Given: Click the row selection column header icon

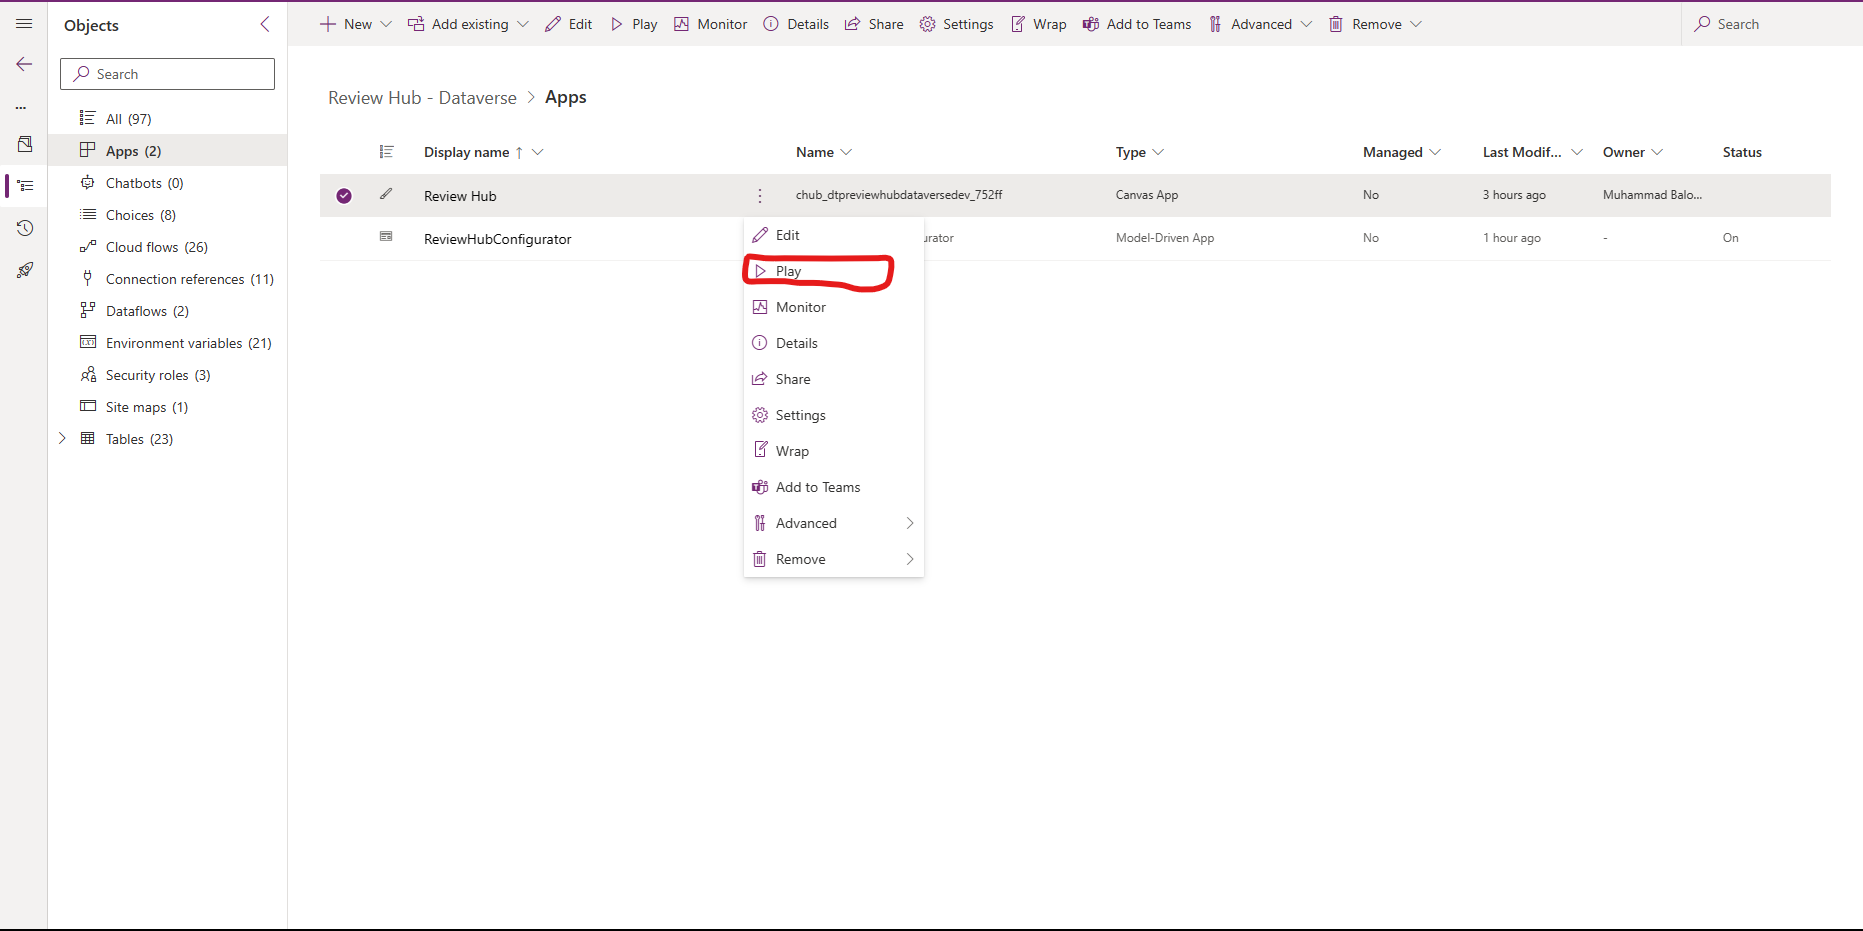Looking at the screenshot, I should point(387,151).
